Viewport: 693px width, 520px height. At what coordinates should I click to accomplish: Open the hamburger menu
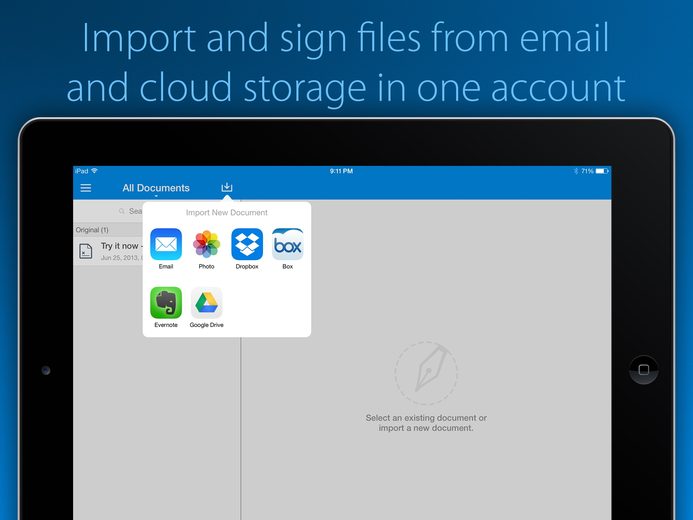coord(86,188)
